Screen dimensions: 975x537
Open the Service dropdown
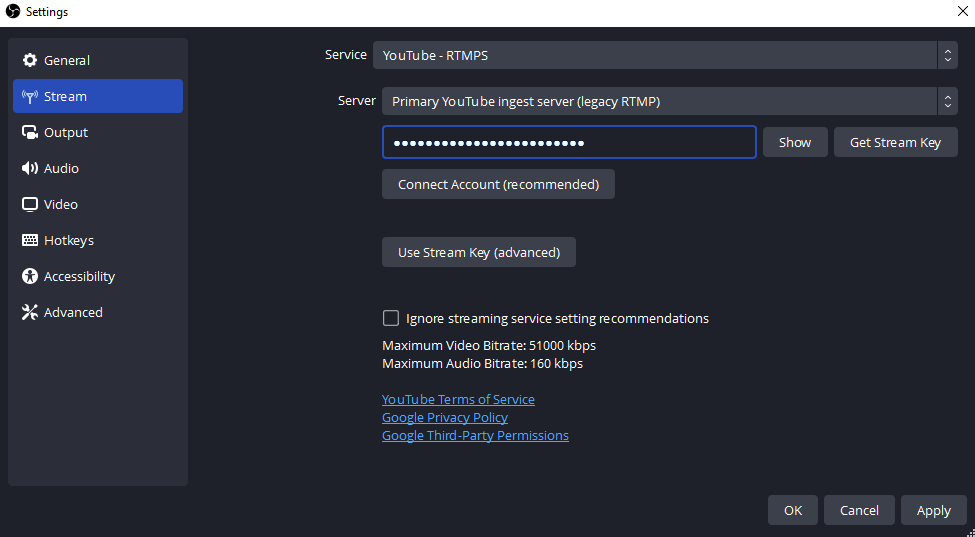pos(665,55)
